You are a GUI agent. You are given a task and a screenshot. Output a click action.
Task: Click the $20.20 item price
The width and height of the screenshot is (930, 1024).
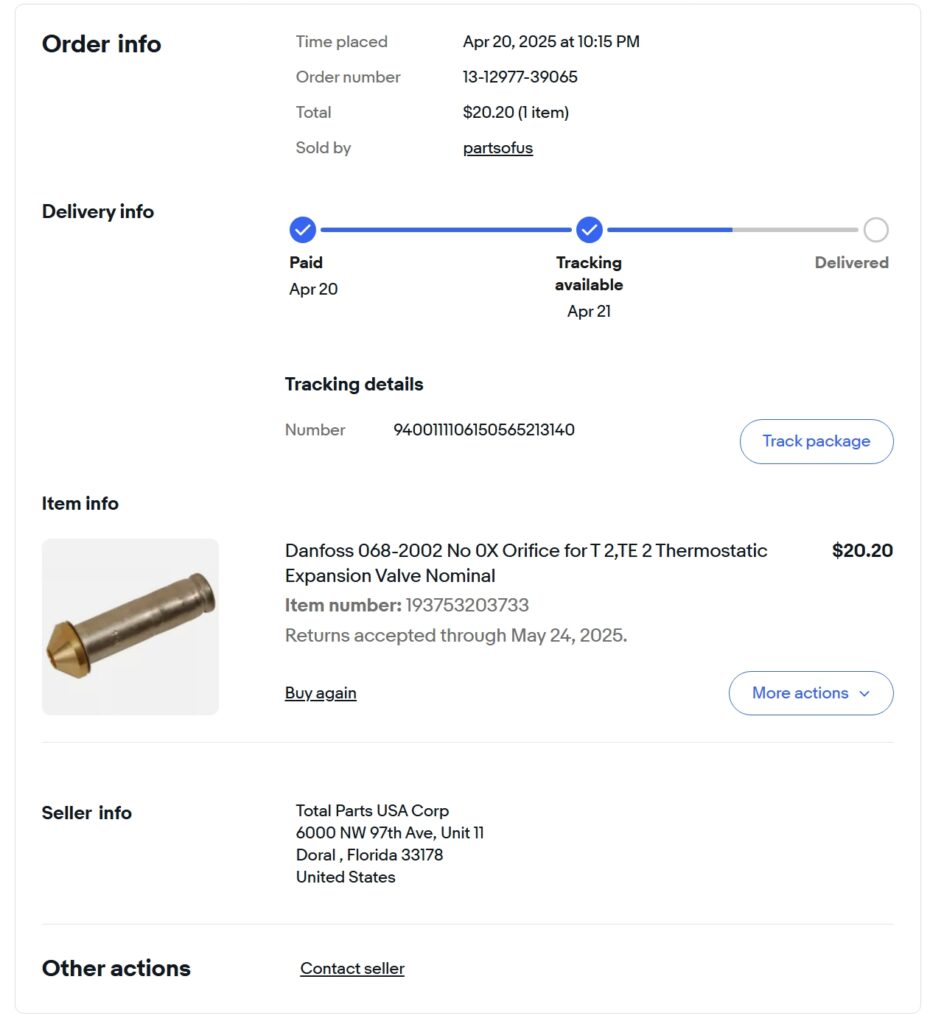pyautogui.click(x=862, y=551)
